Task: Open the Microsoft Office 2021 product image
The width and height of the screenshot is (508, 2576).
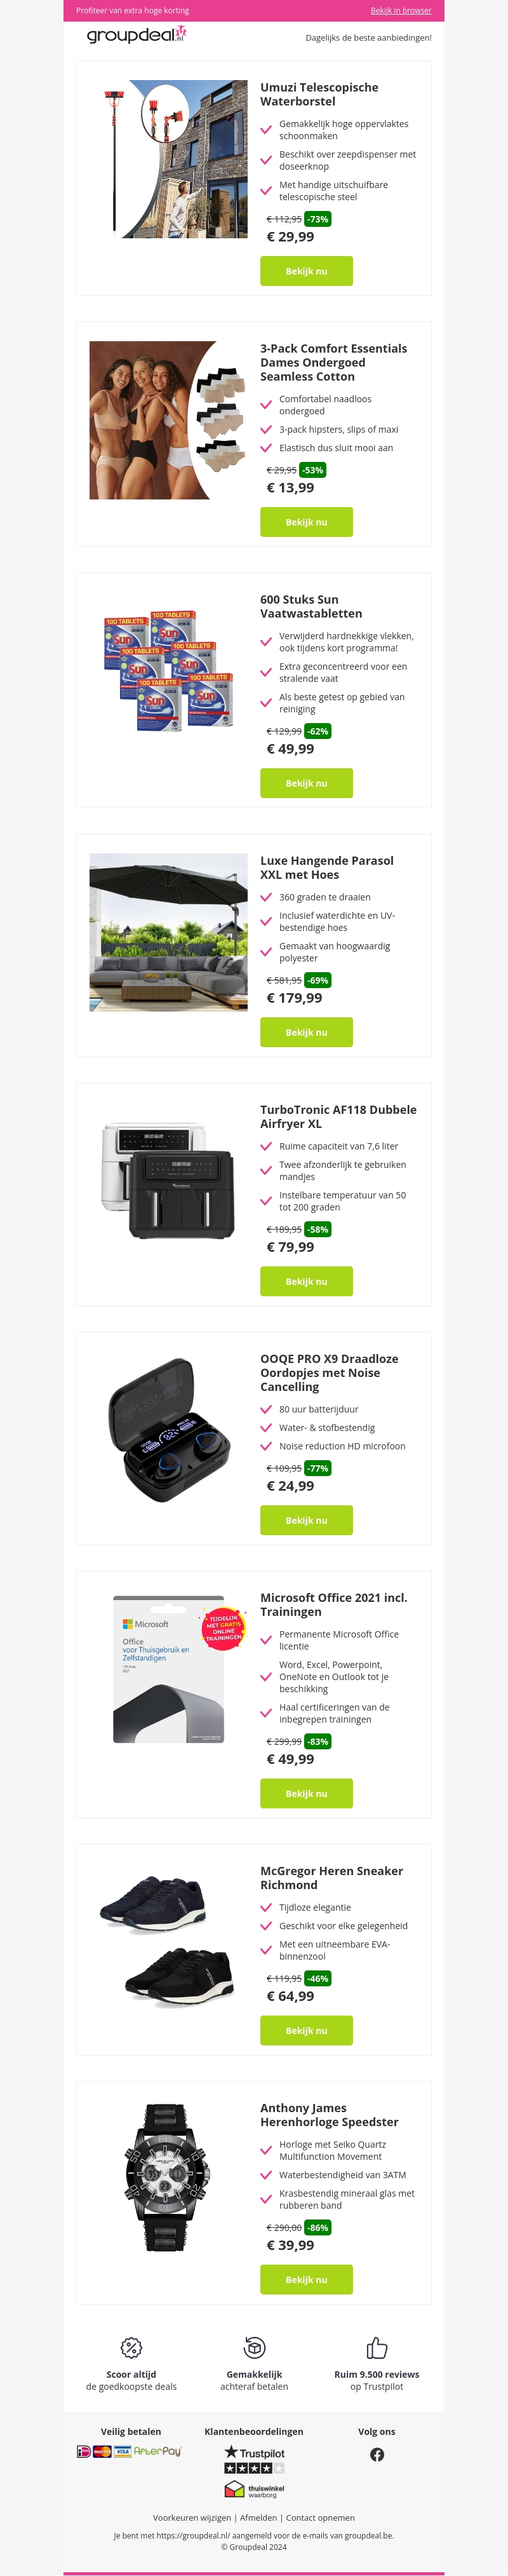Action: tap(168, 1670)
